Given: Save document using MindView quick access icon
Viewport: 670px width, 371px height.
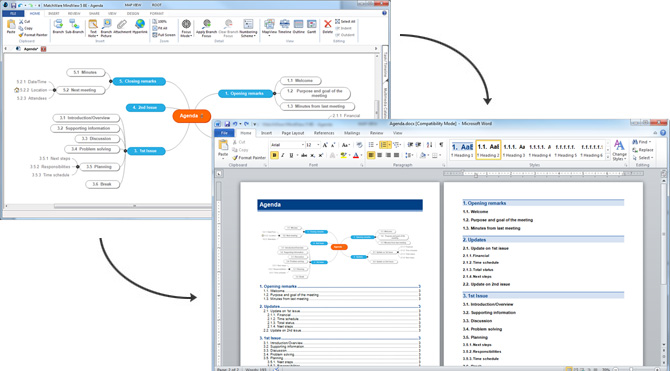Looking at the screenshot, I should (14, 6).
